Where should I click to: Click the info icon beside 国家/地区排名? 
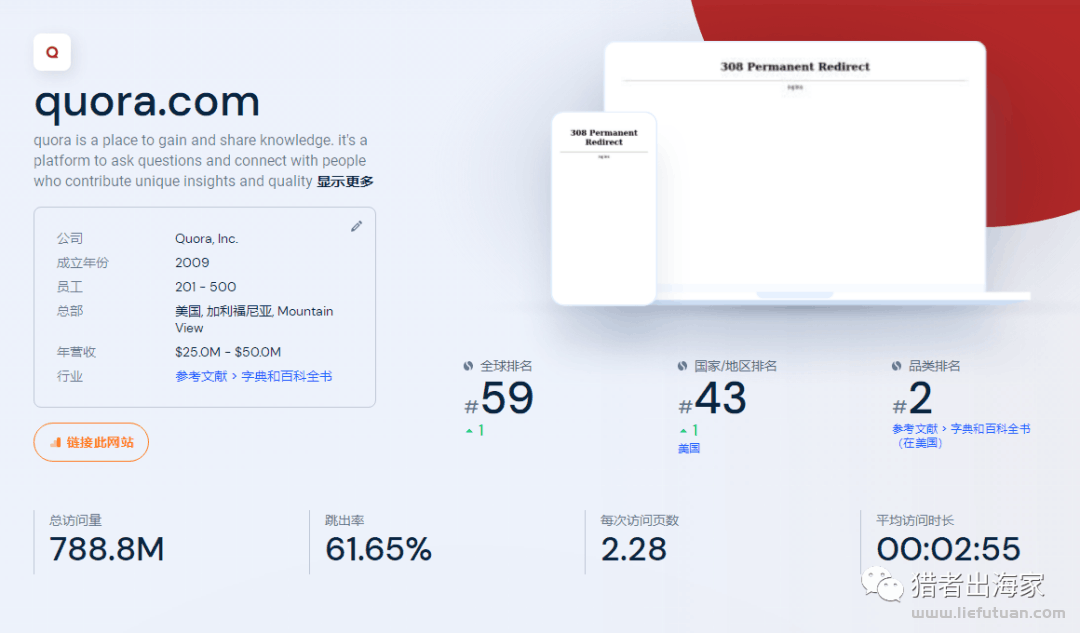pos(683,366)
